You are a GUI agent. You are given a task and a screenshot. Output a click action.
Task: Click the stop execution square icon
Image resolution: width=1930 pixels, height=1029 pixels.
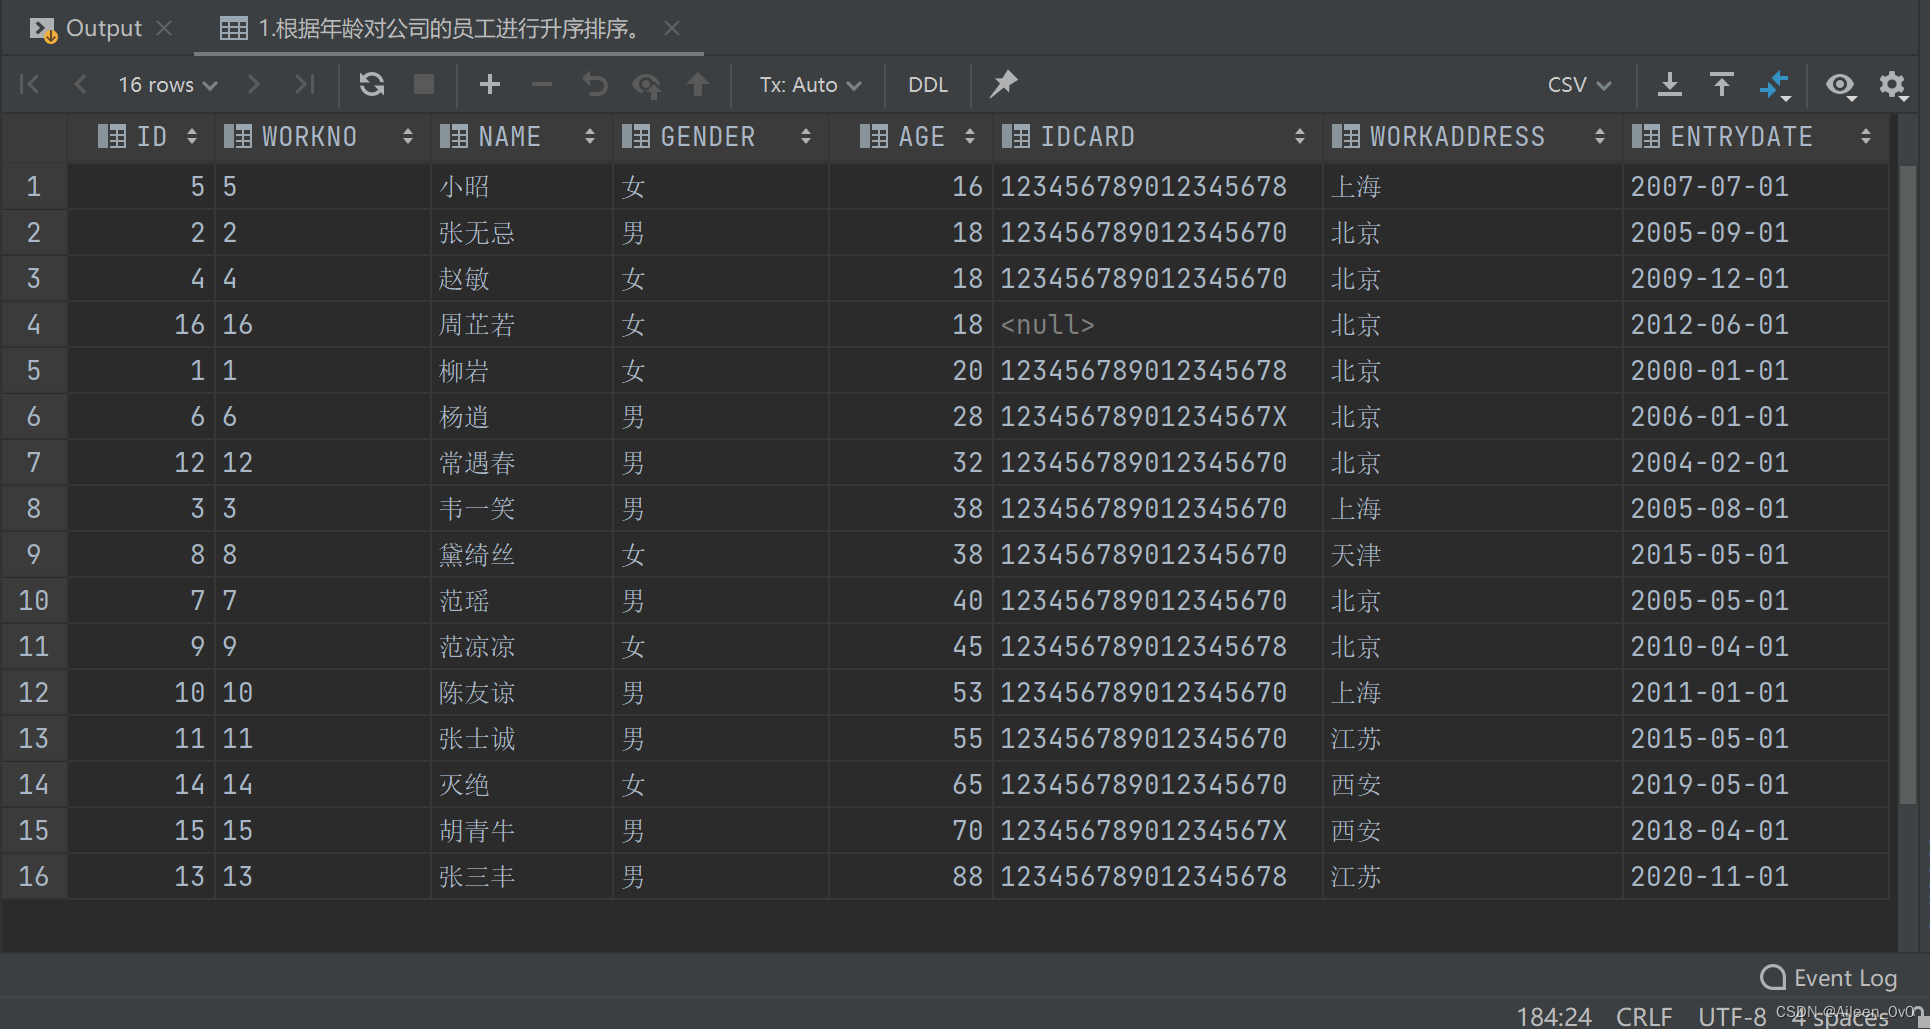pyautogui.click(x=424, y=85)
